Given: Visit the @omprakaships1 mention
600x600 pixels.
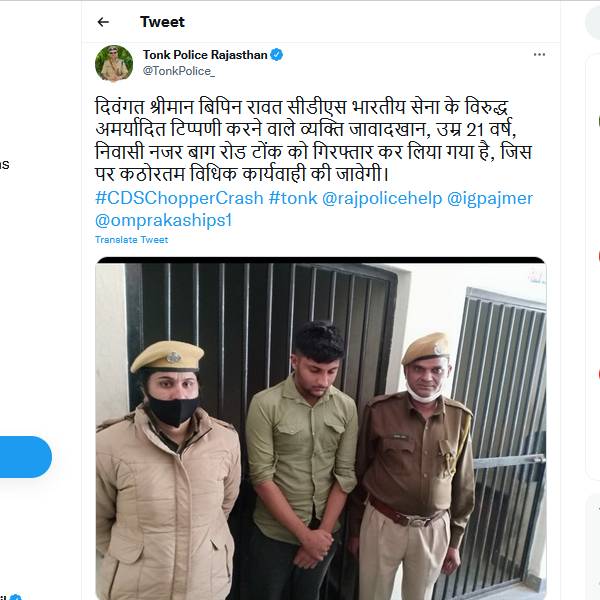Looking at the screenshot, I should [x=163, y=219].
